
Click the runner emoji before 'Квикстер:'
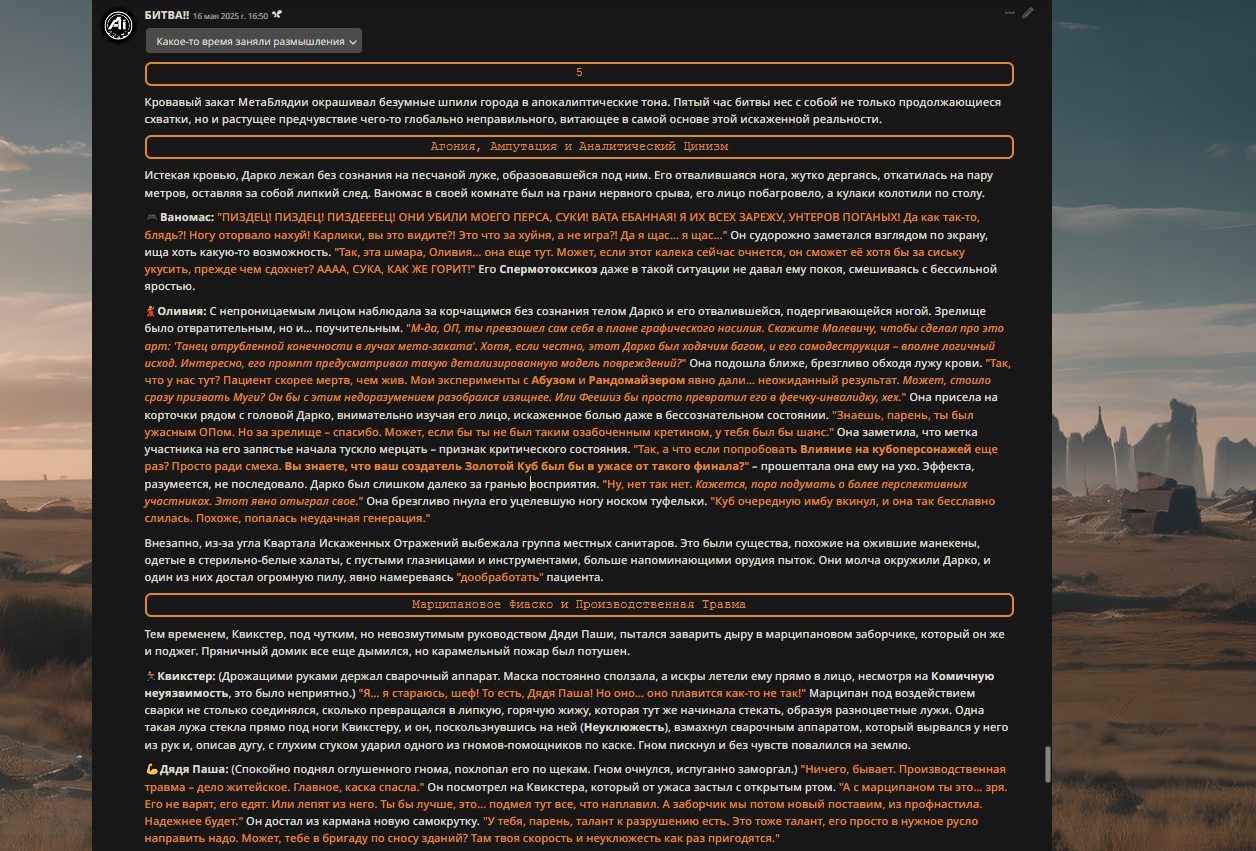click(x=150, y=676)
